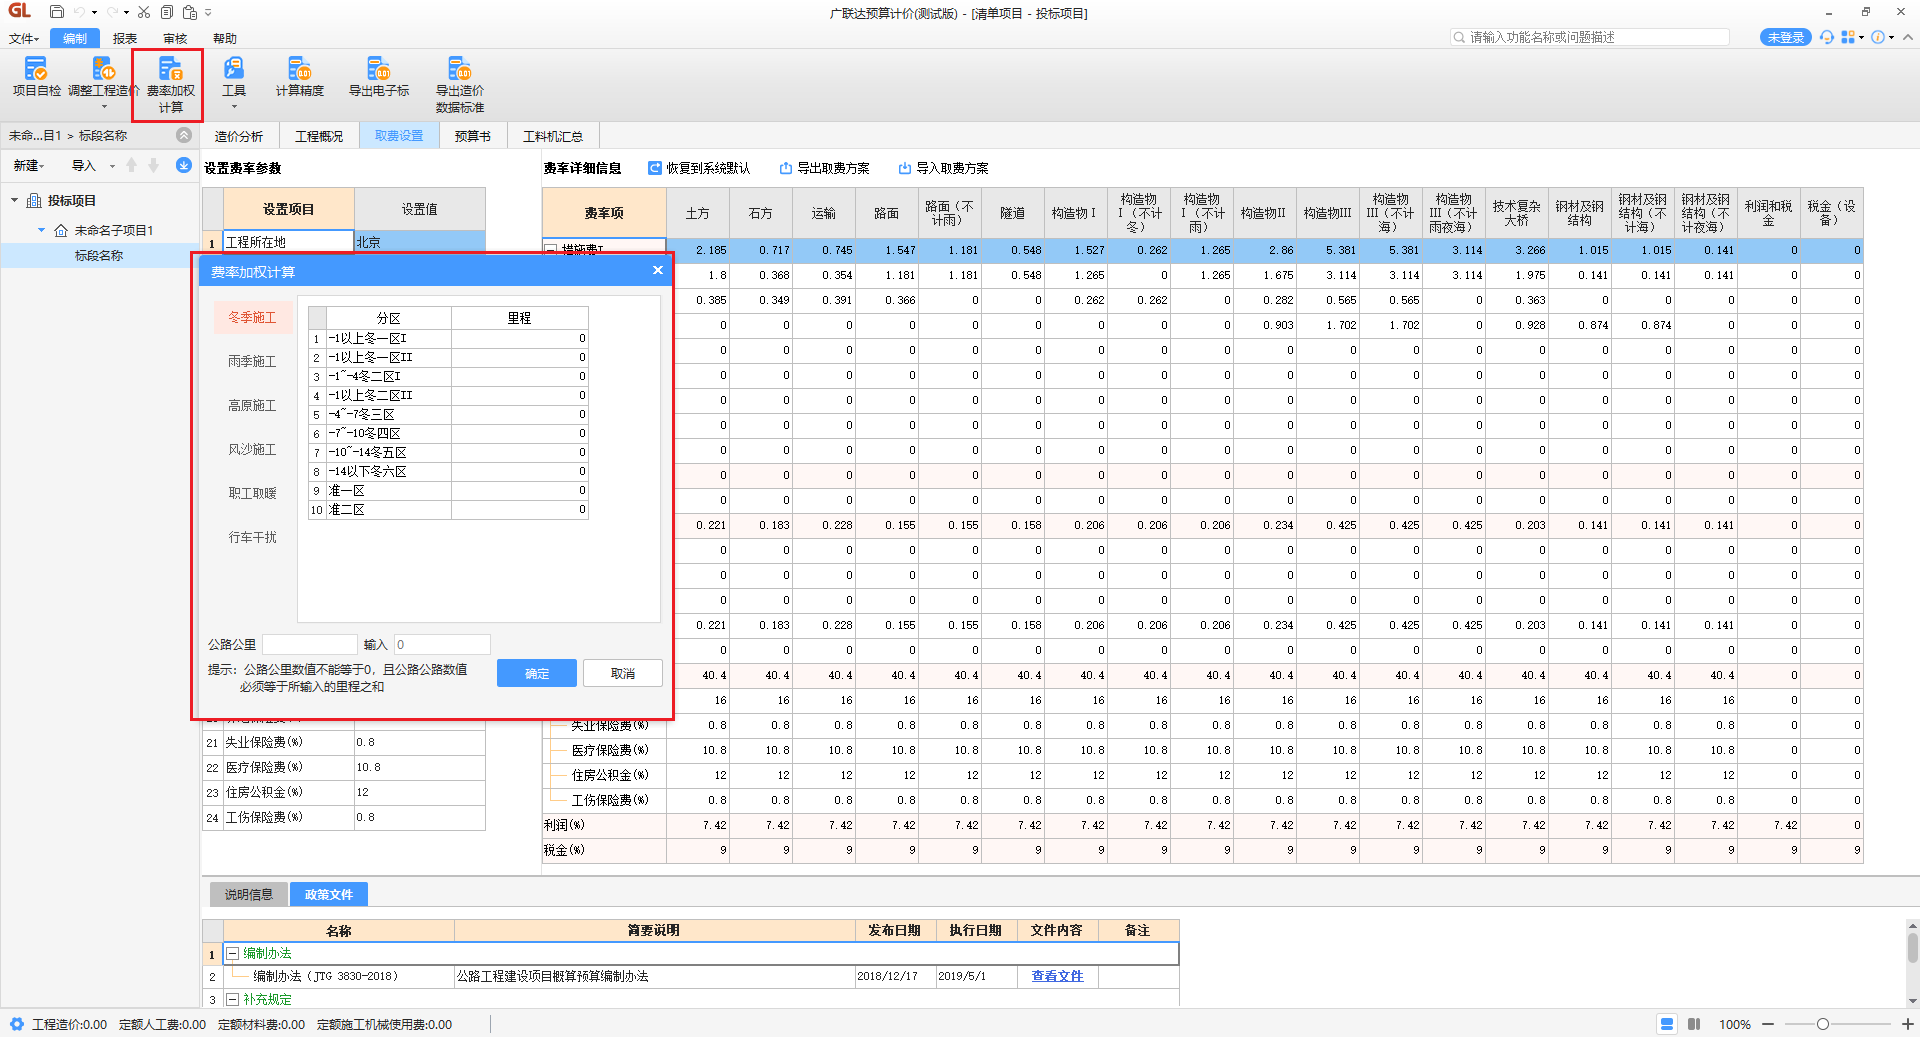Switch to 说明信息 bottom tab
1920x1037 pixels.
coord(249,894)
